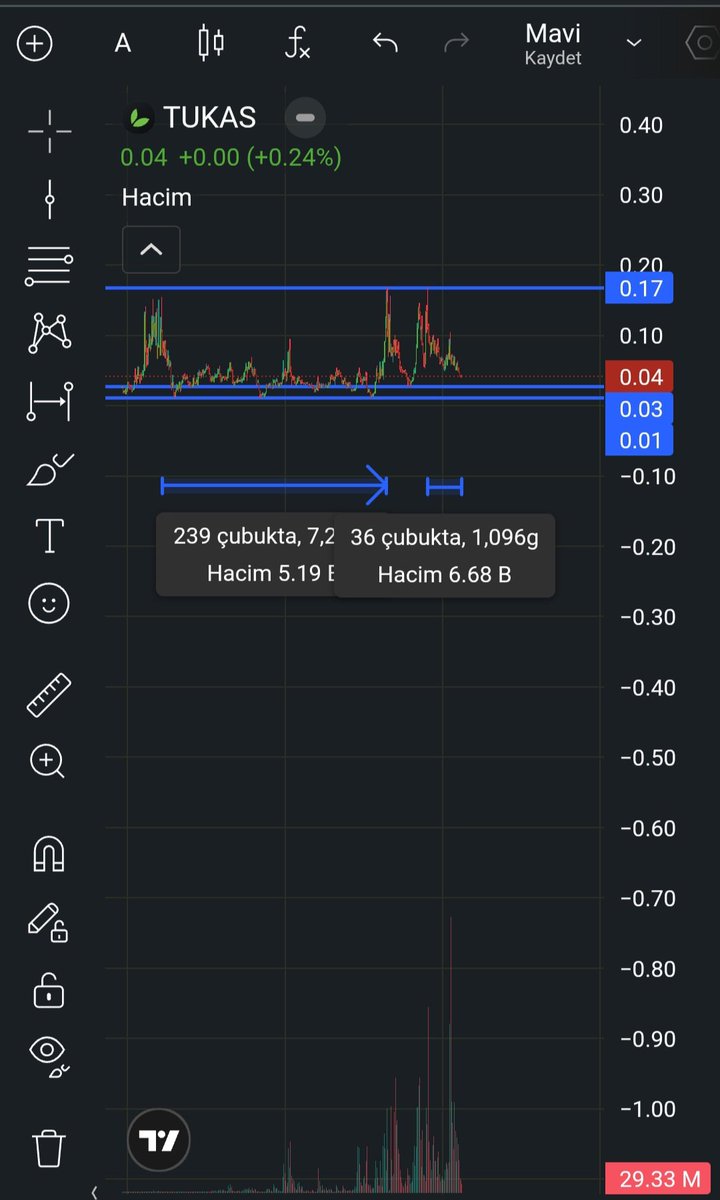
Task: Toggle hide all drawings eye icon
Action: 49,1056
